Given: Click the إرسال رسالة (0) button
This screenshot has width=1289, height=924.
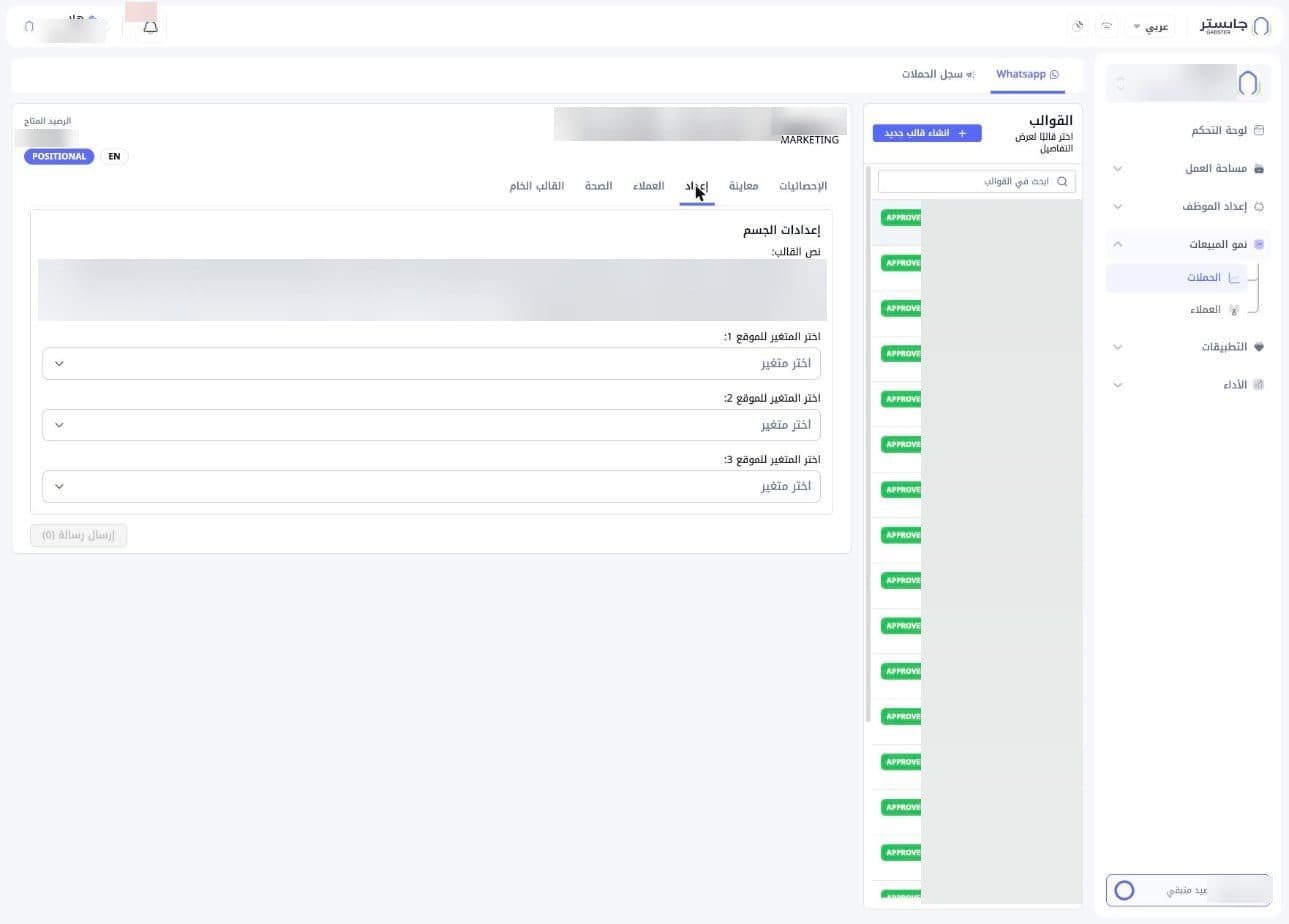Looking at the screenshot, I should click(x=79, y=535).
